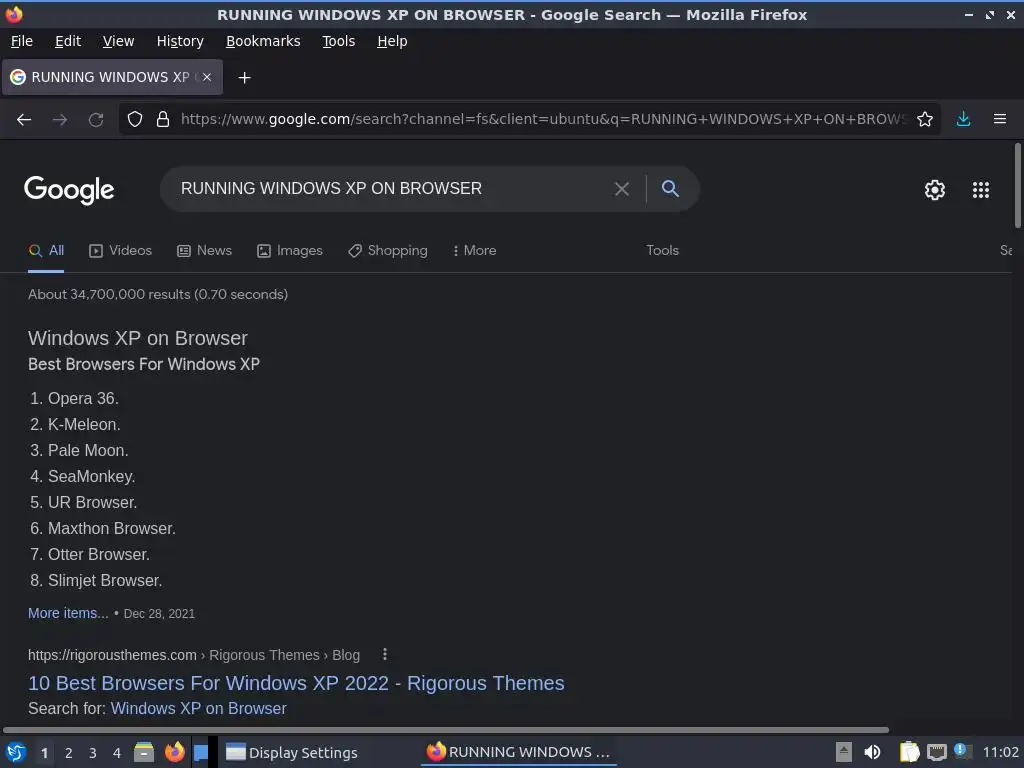The height and width of the screenshot is (768, 1024).
Task: Activate Display Settings window in taskbar
Action: tap(292, 752)
